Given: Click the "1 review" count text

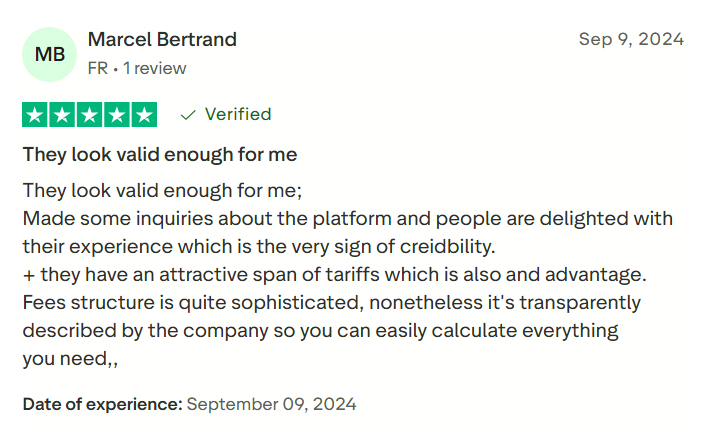Looking at the screenshot, I should tap(155, 69).
